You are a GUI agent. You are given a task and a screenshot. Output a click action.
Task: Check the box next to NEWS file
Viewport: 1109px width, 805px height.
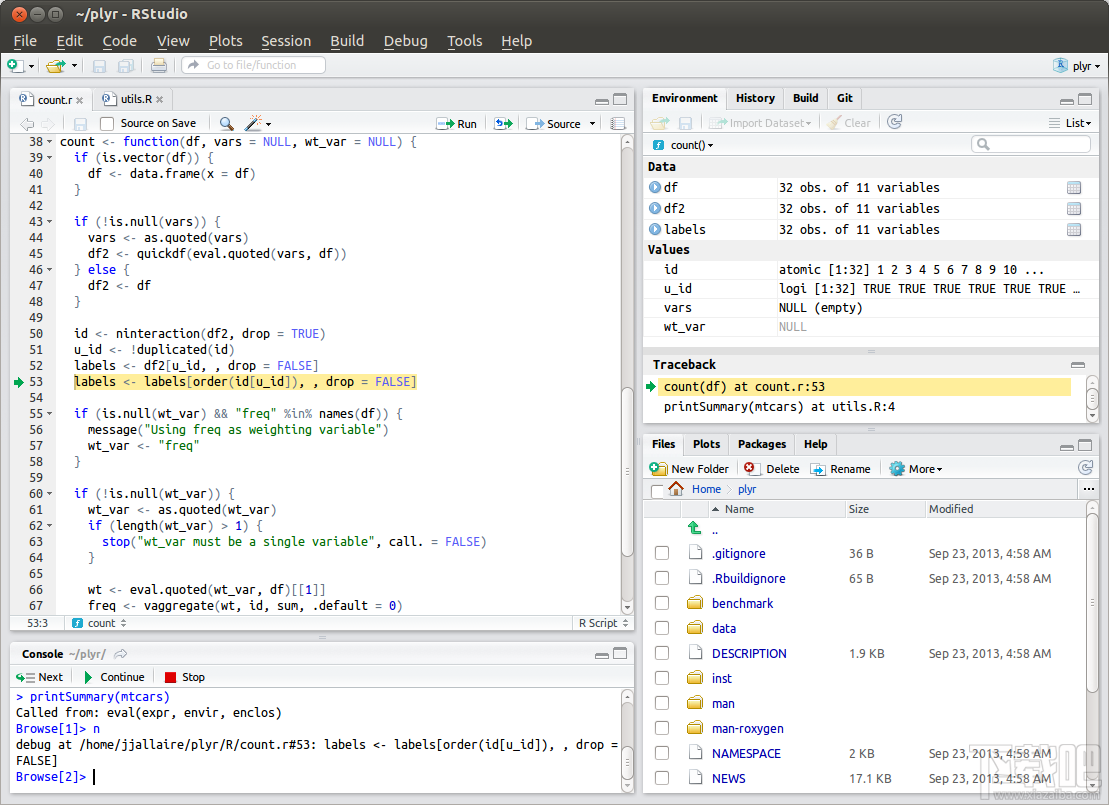(662, 778)
